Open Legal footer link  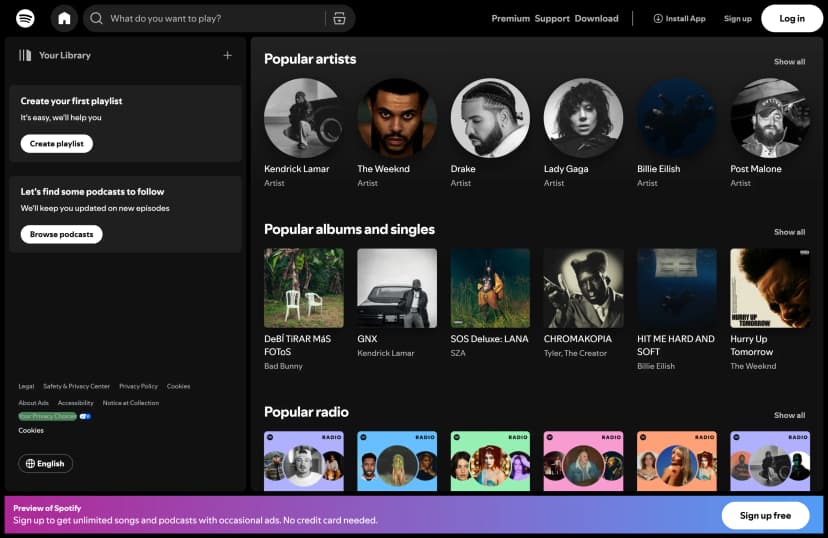[x=26, y=386]
